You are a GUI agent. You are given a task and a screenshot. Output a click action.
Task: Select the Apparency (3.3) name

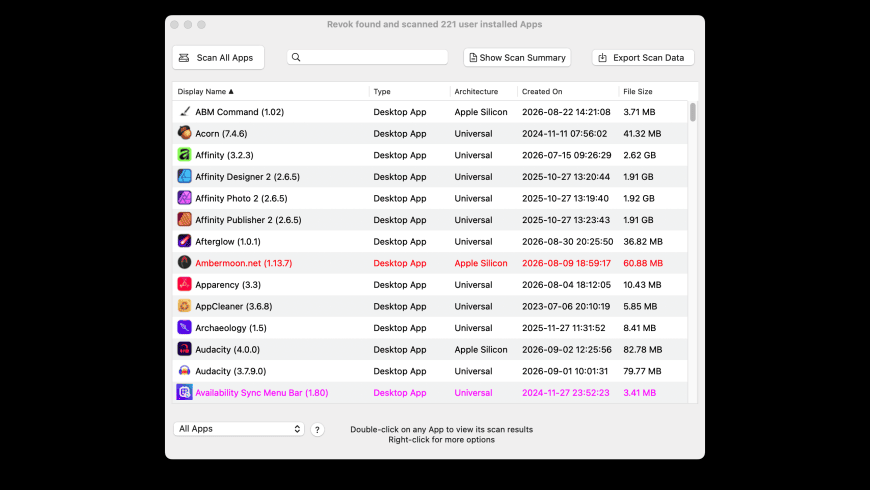(228, 285)
